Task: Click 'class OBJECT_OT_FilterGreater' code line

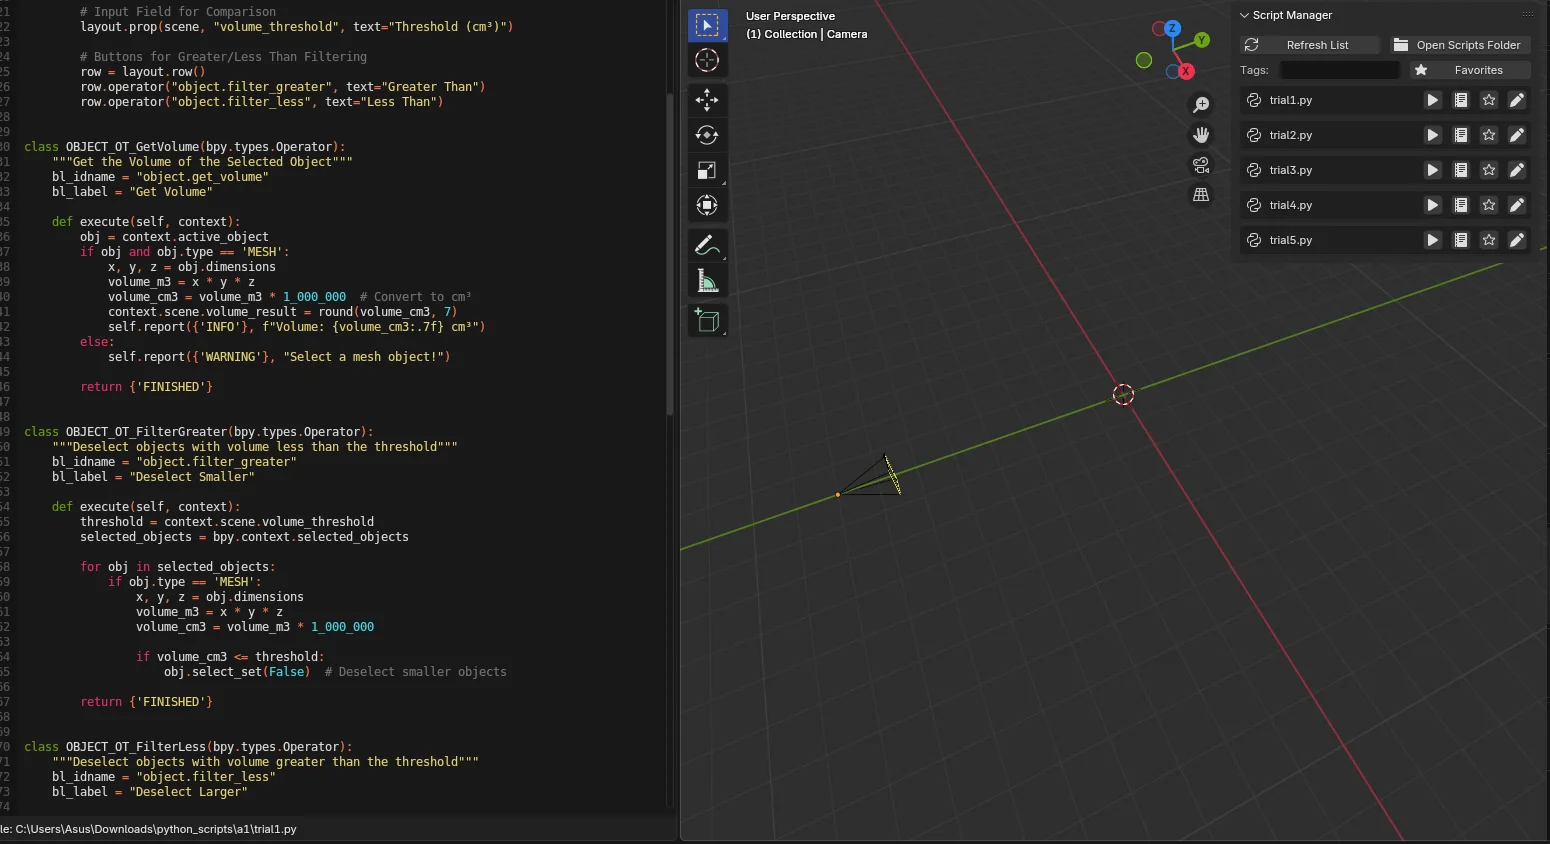Action: (x=198, y=432)
